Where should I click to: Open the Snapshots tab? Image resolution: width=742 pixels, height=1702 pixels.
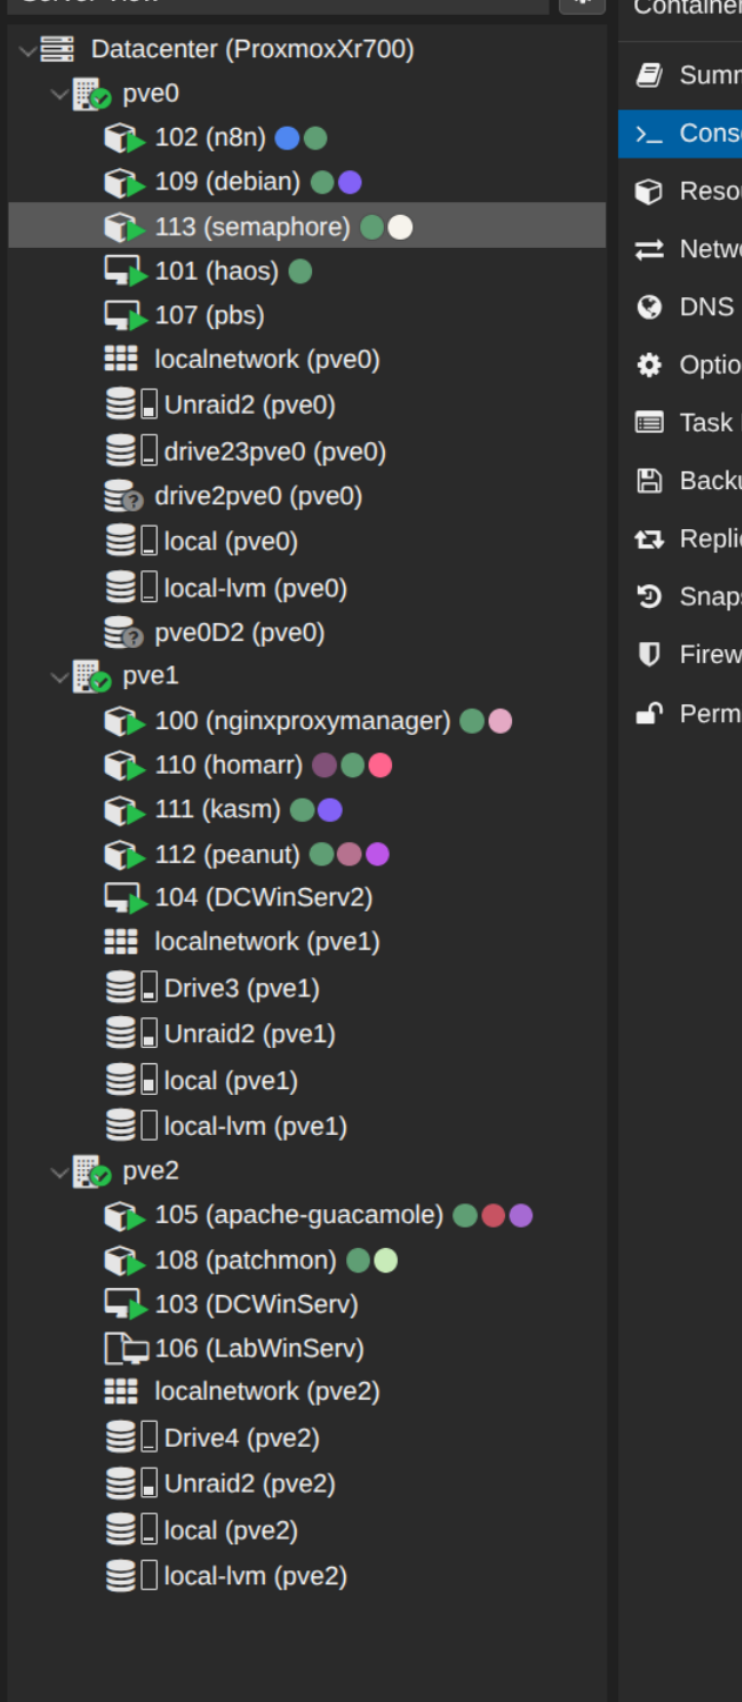(680, 597)
